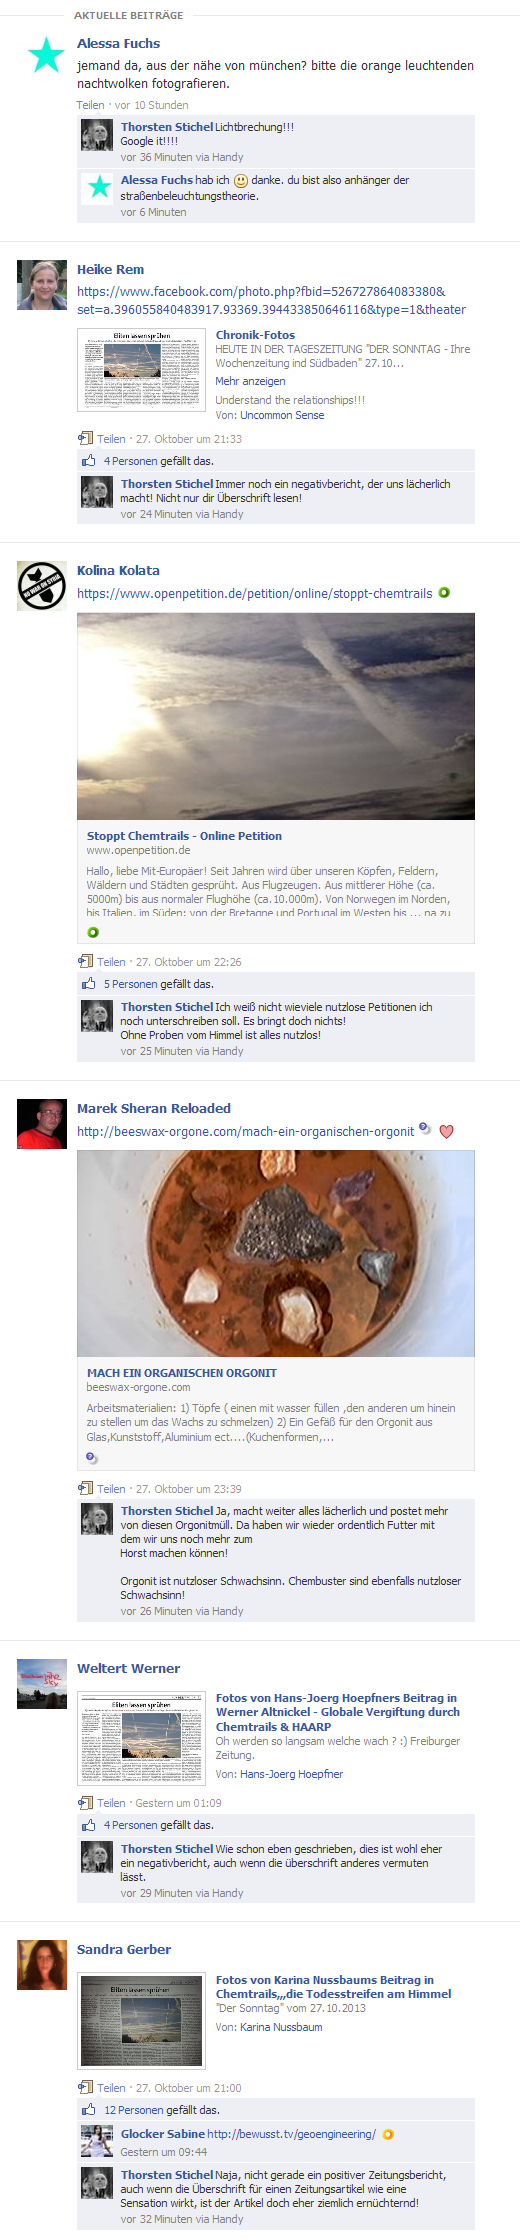Click the thumbs-up icon beside '5 Personen gefällt das'

89,984
